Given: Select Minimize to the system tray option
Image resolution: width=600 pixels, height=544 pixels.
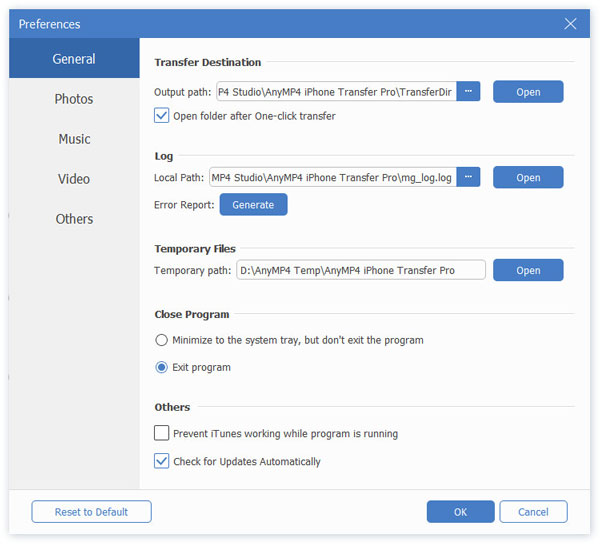Looking at the screenshot, I should tap(162, 340).
